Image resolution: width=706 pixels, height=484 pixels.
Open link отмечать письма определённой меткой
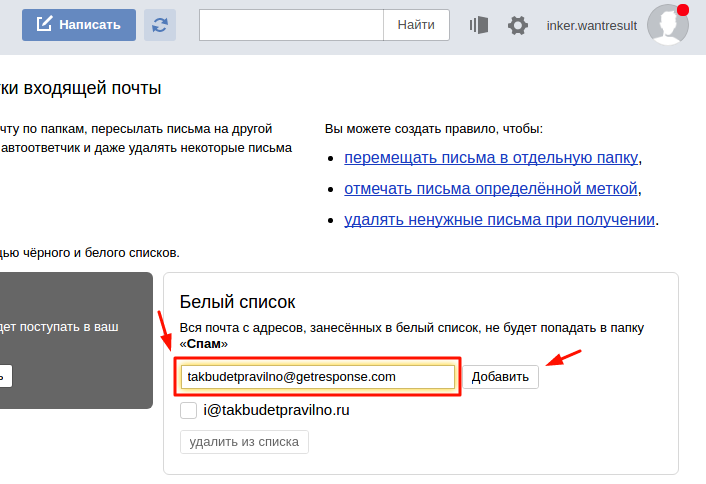pos(490,188)
